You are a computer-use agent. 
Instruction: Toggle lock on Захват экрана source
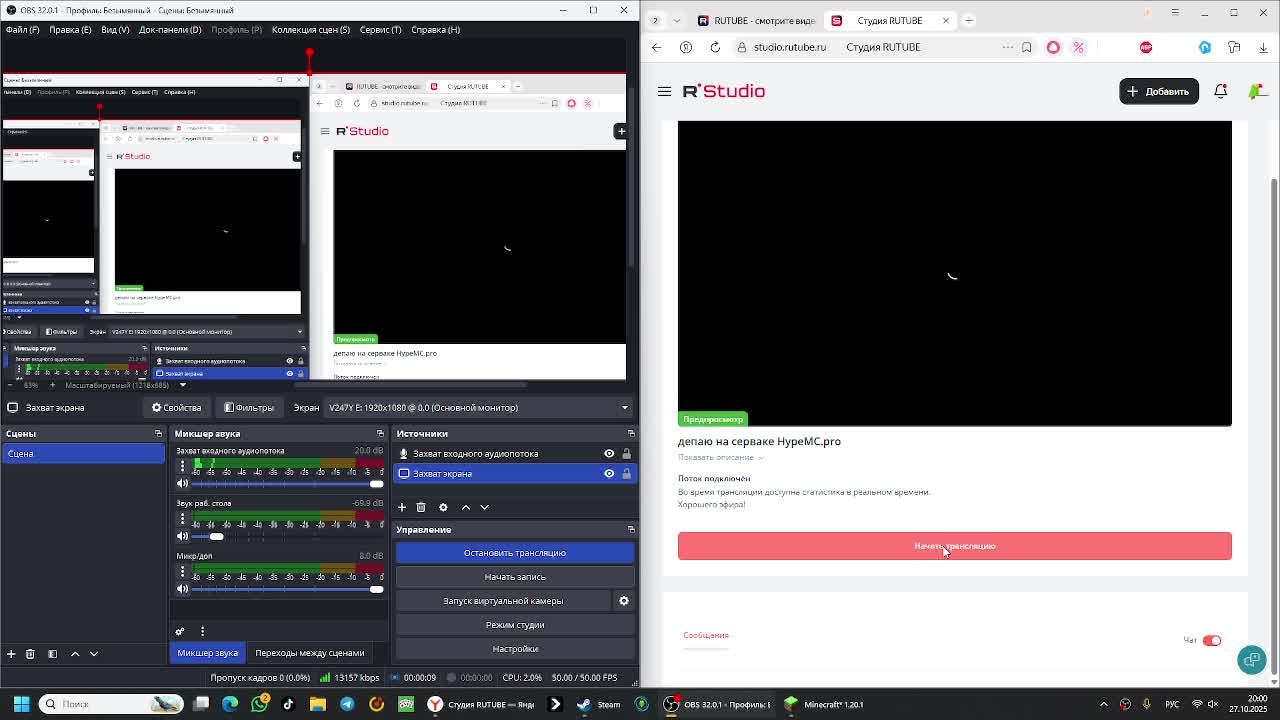[x=627, y=474]
